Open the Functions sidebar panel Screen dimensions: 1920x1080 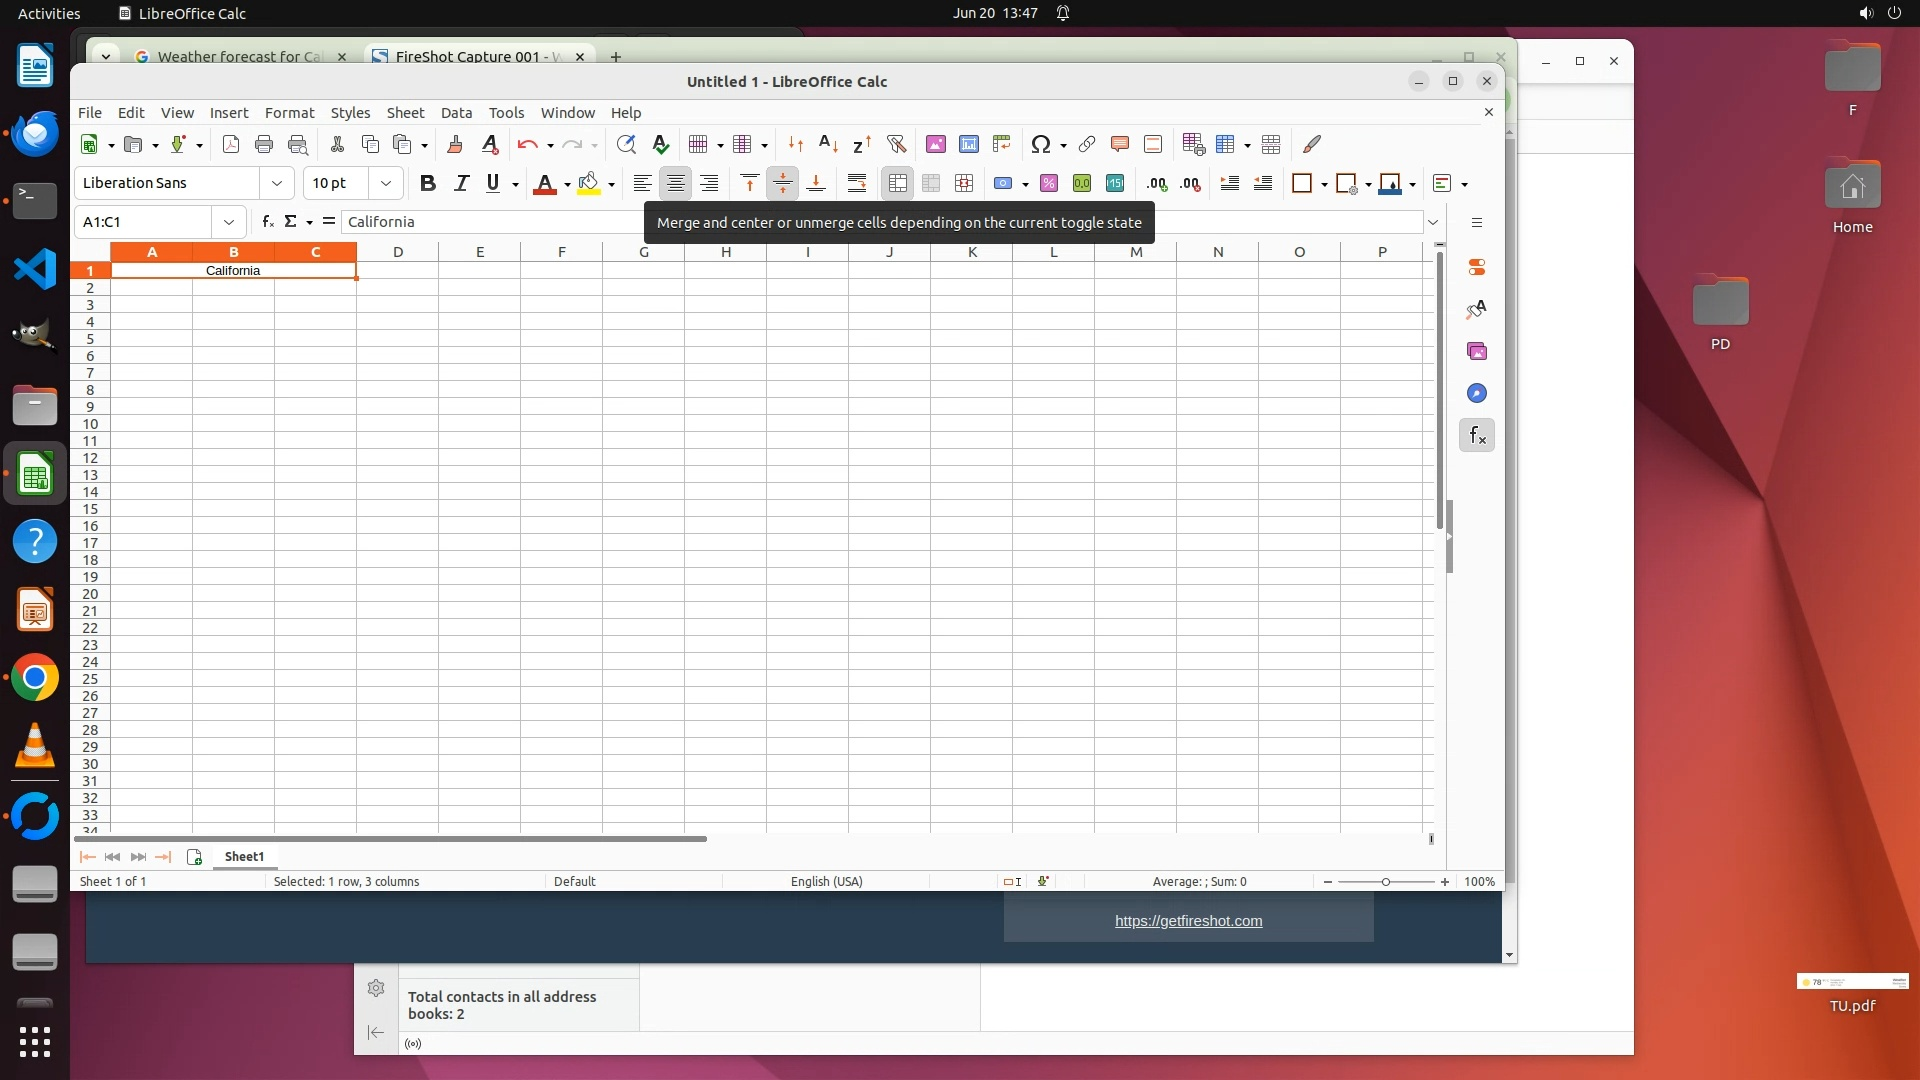1476,435
